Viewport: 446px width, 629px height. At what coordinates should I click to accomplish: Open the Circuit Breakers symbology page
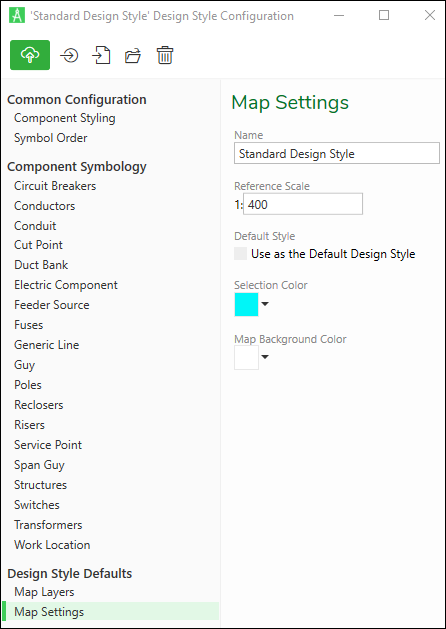click(55, 186)
